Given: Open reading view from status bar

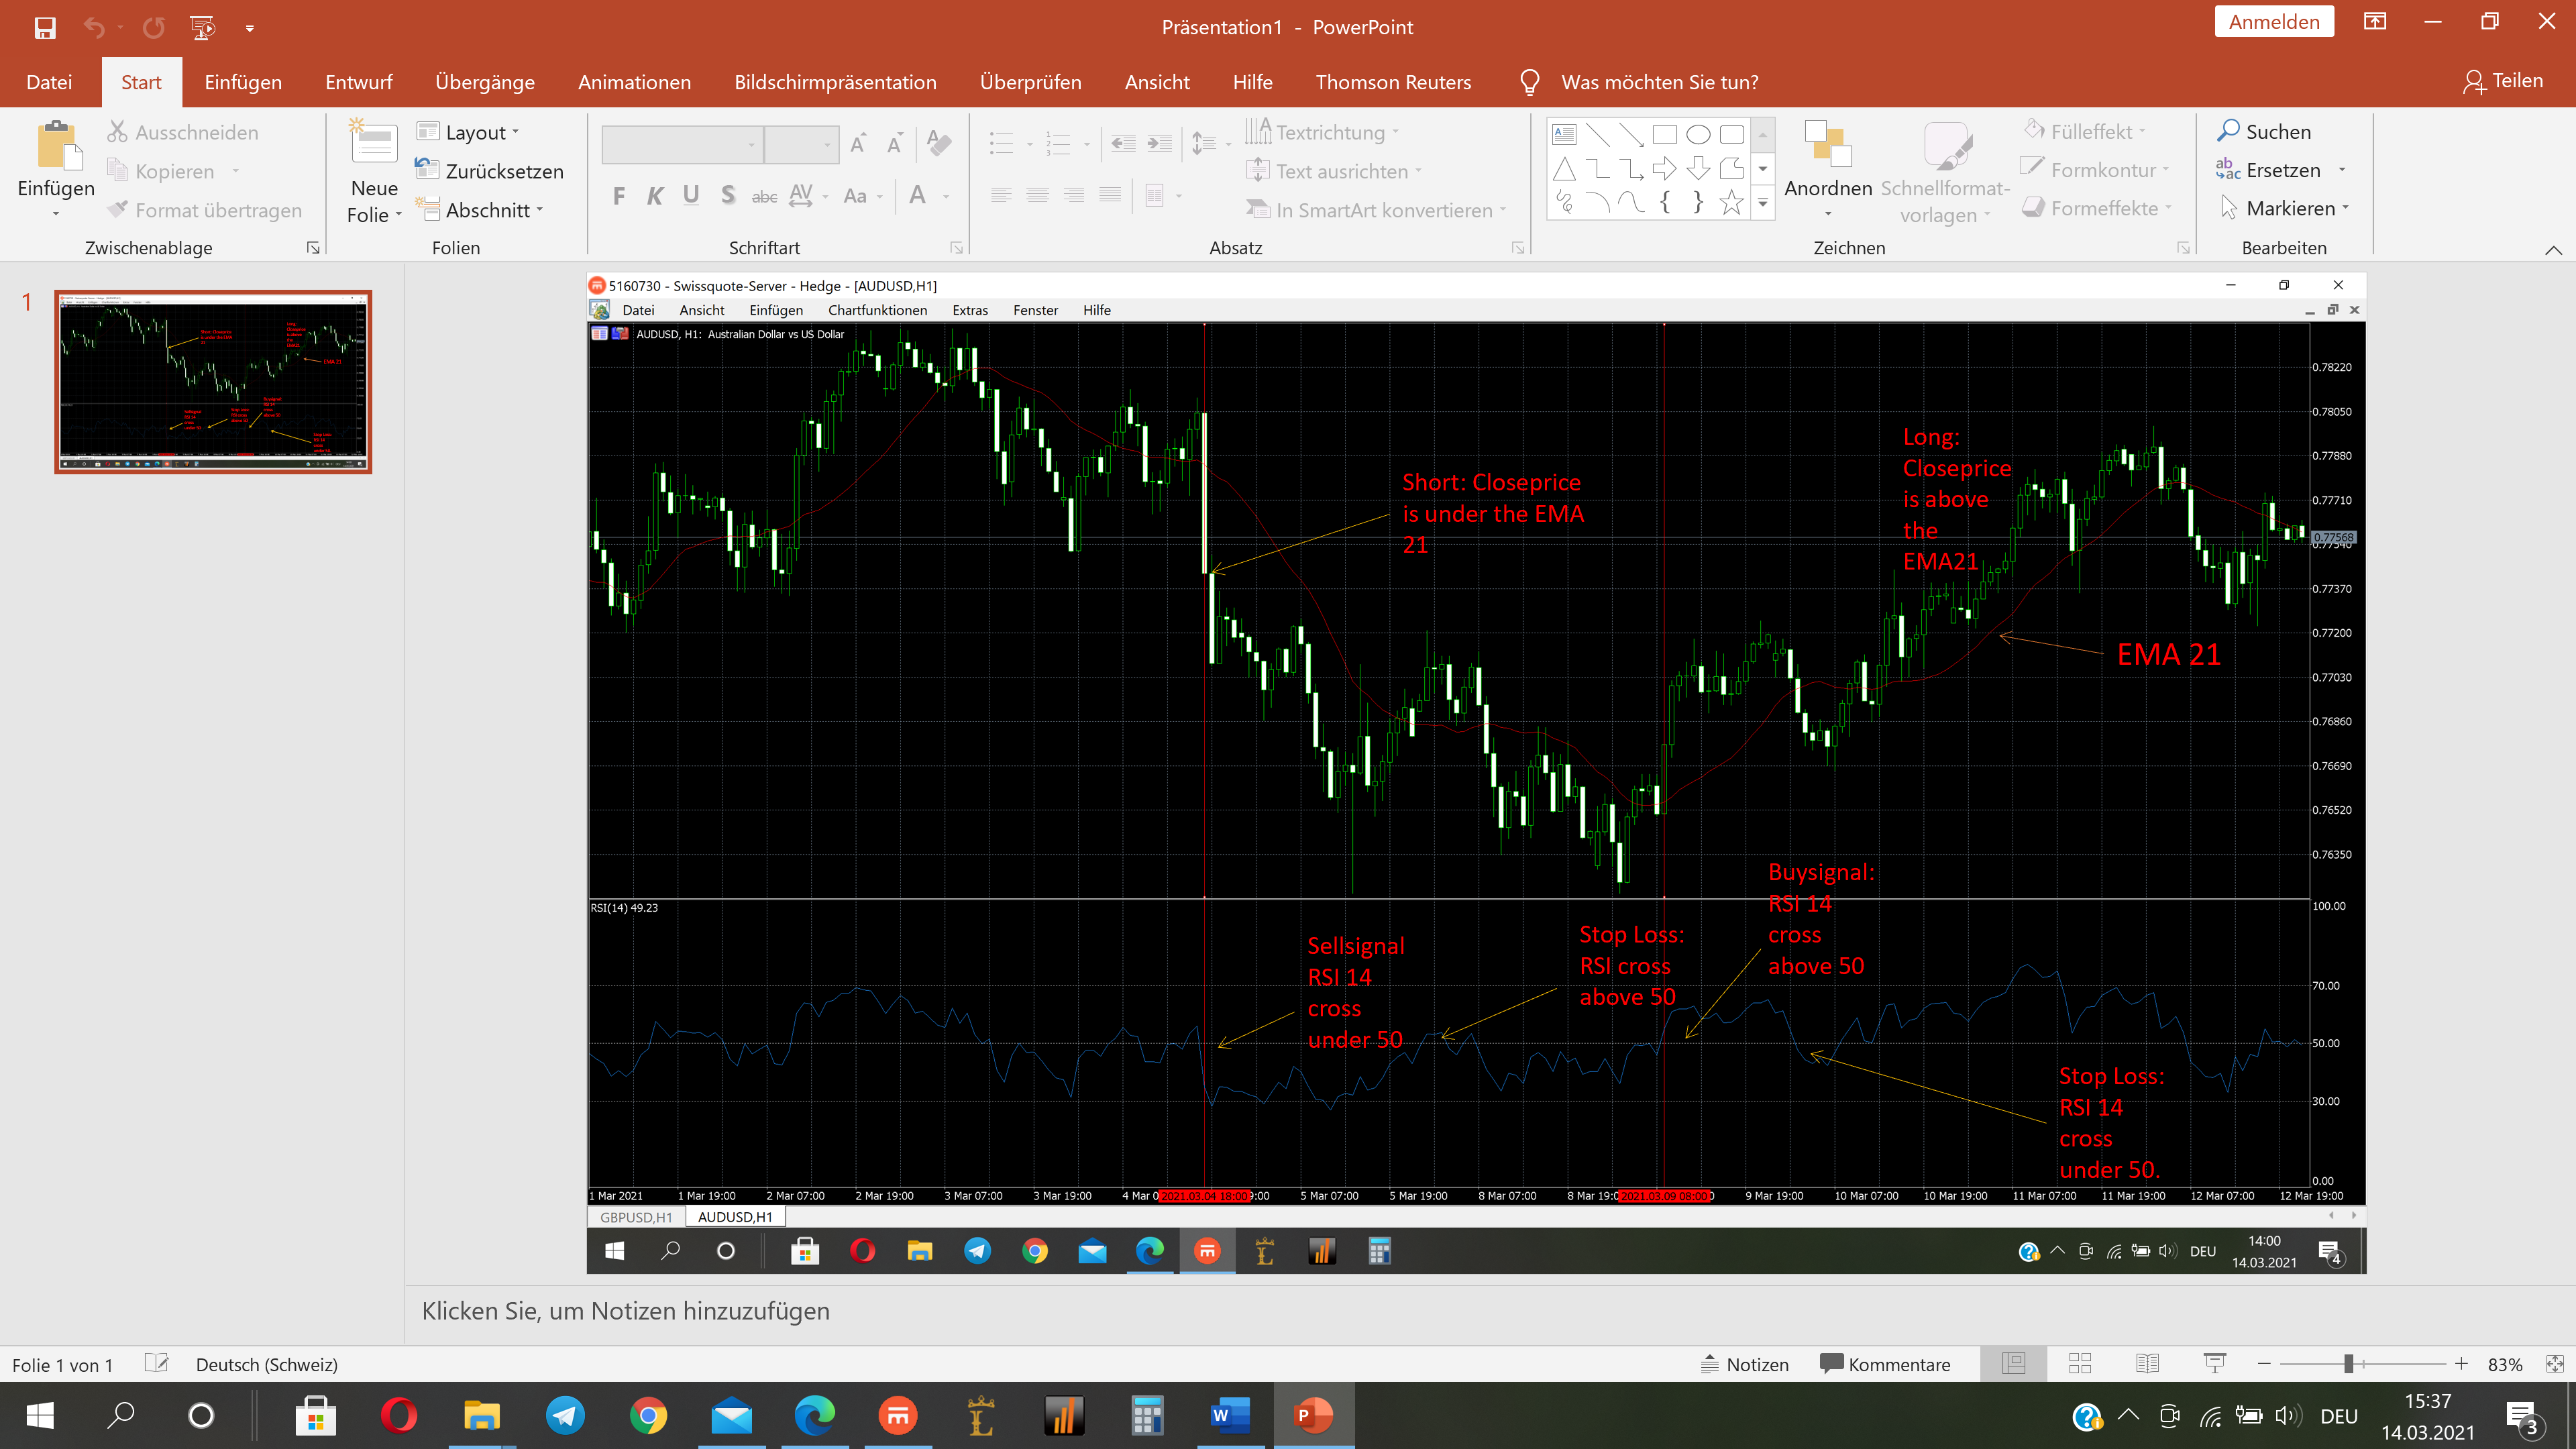Looking at the screenshot, I should pos(2147,1364).
